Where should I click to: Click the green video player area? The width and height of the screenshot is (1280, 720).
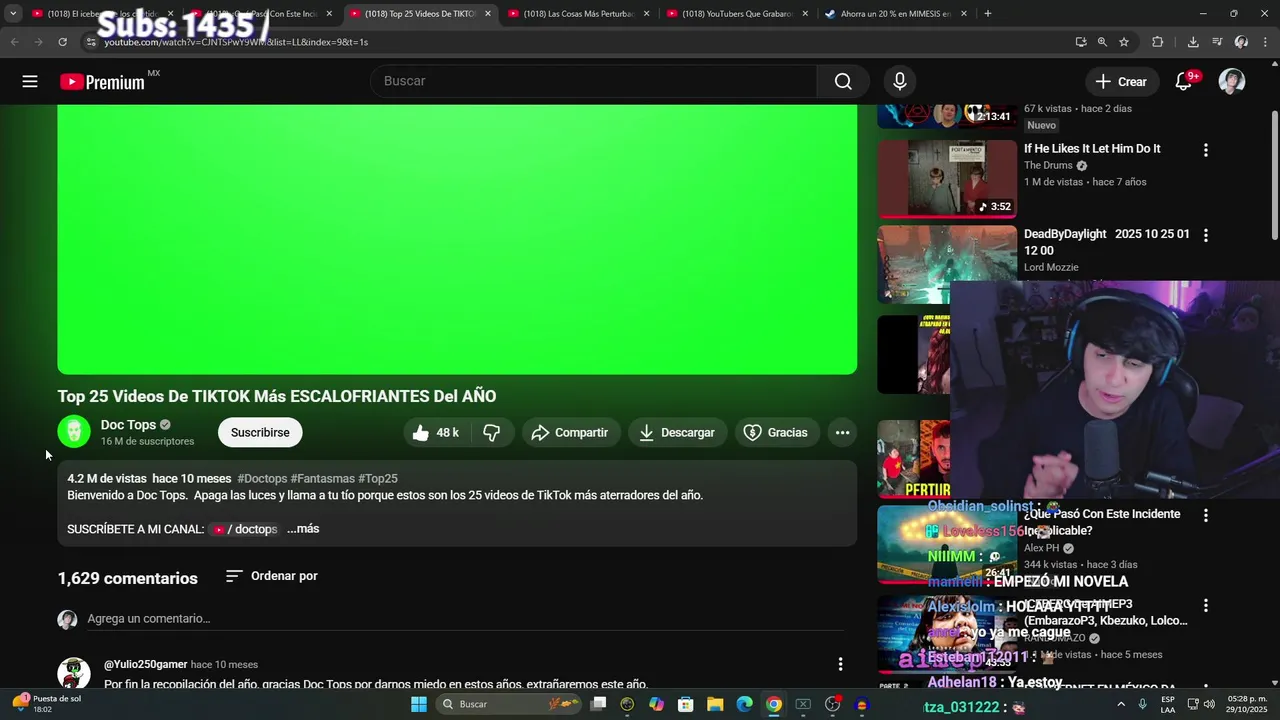[457, 239]
